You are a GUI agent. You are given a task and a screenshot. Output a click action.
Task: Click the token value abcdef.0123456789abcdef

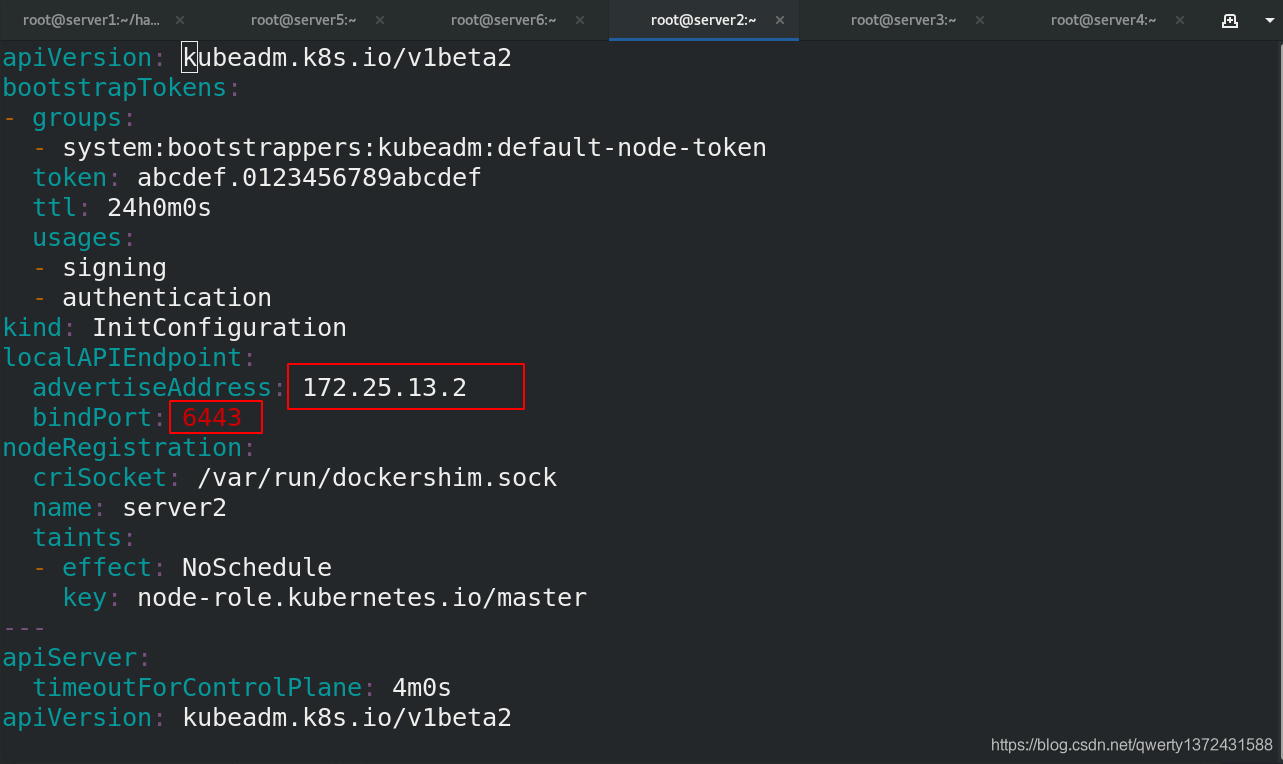click(x=309, y=178)
